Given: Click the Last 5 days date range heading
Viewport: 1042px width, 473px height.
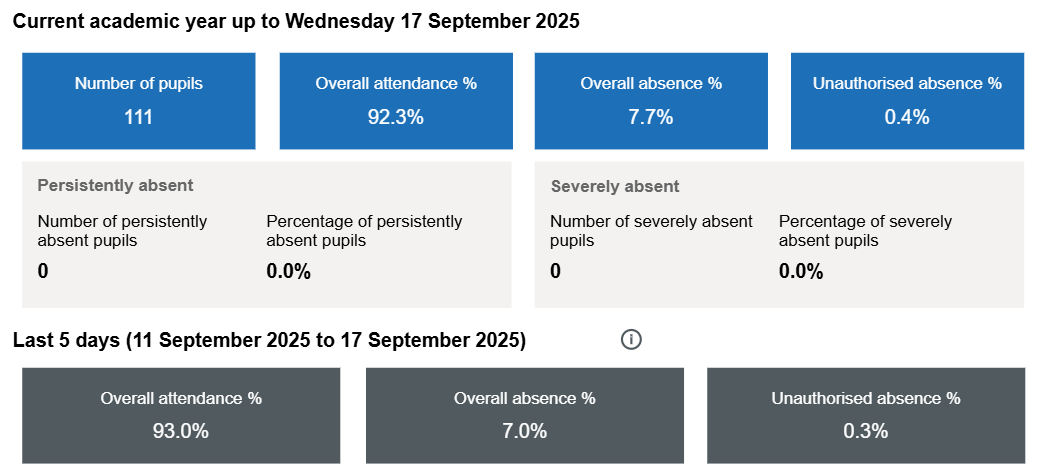Looking at the screenshot, I should point(269,340).
